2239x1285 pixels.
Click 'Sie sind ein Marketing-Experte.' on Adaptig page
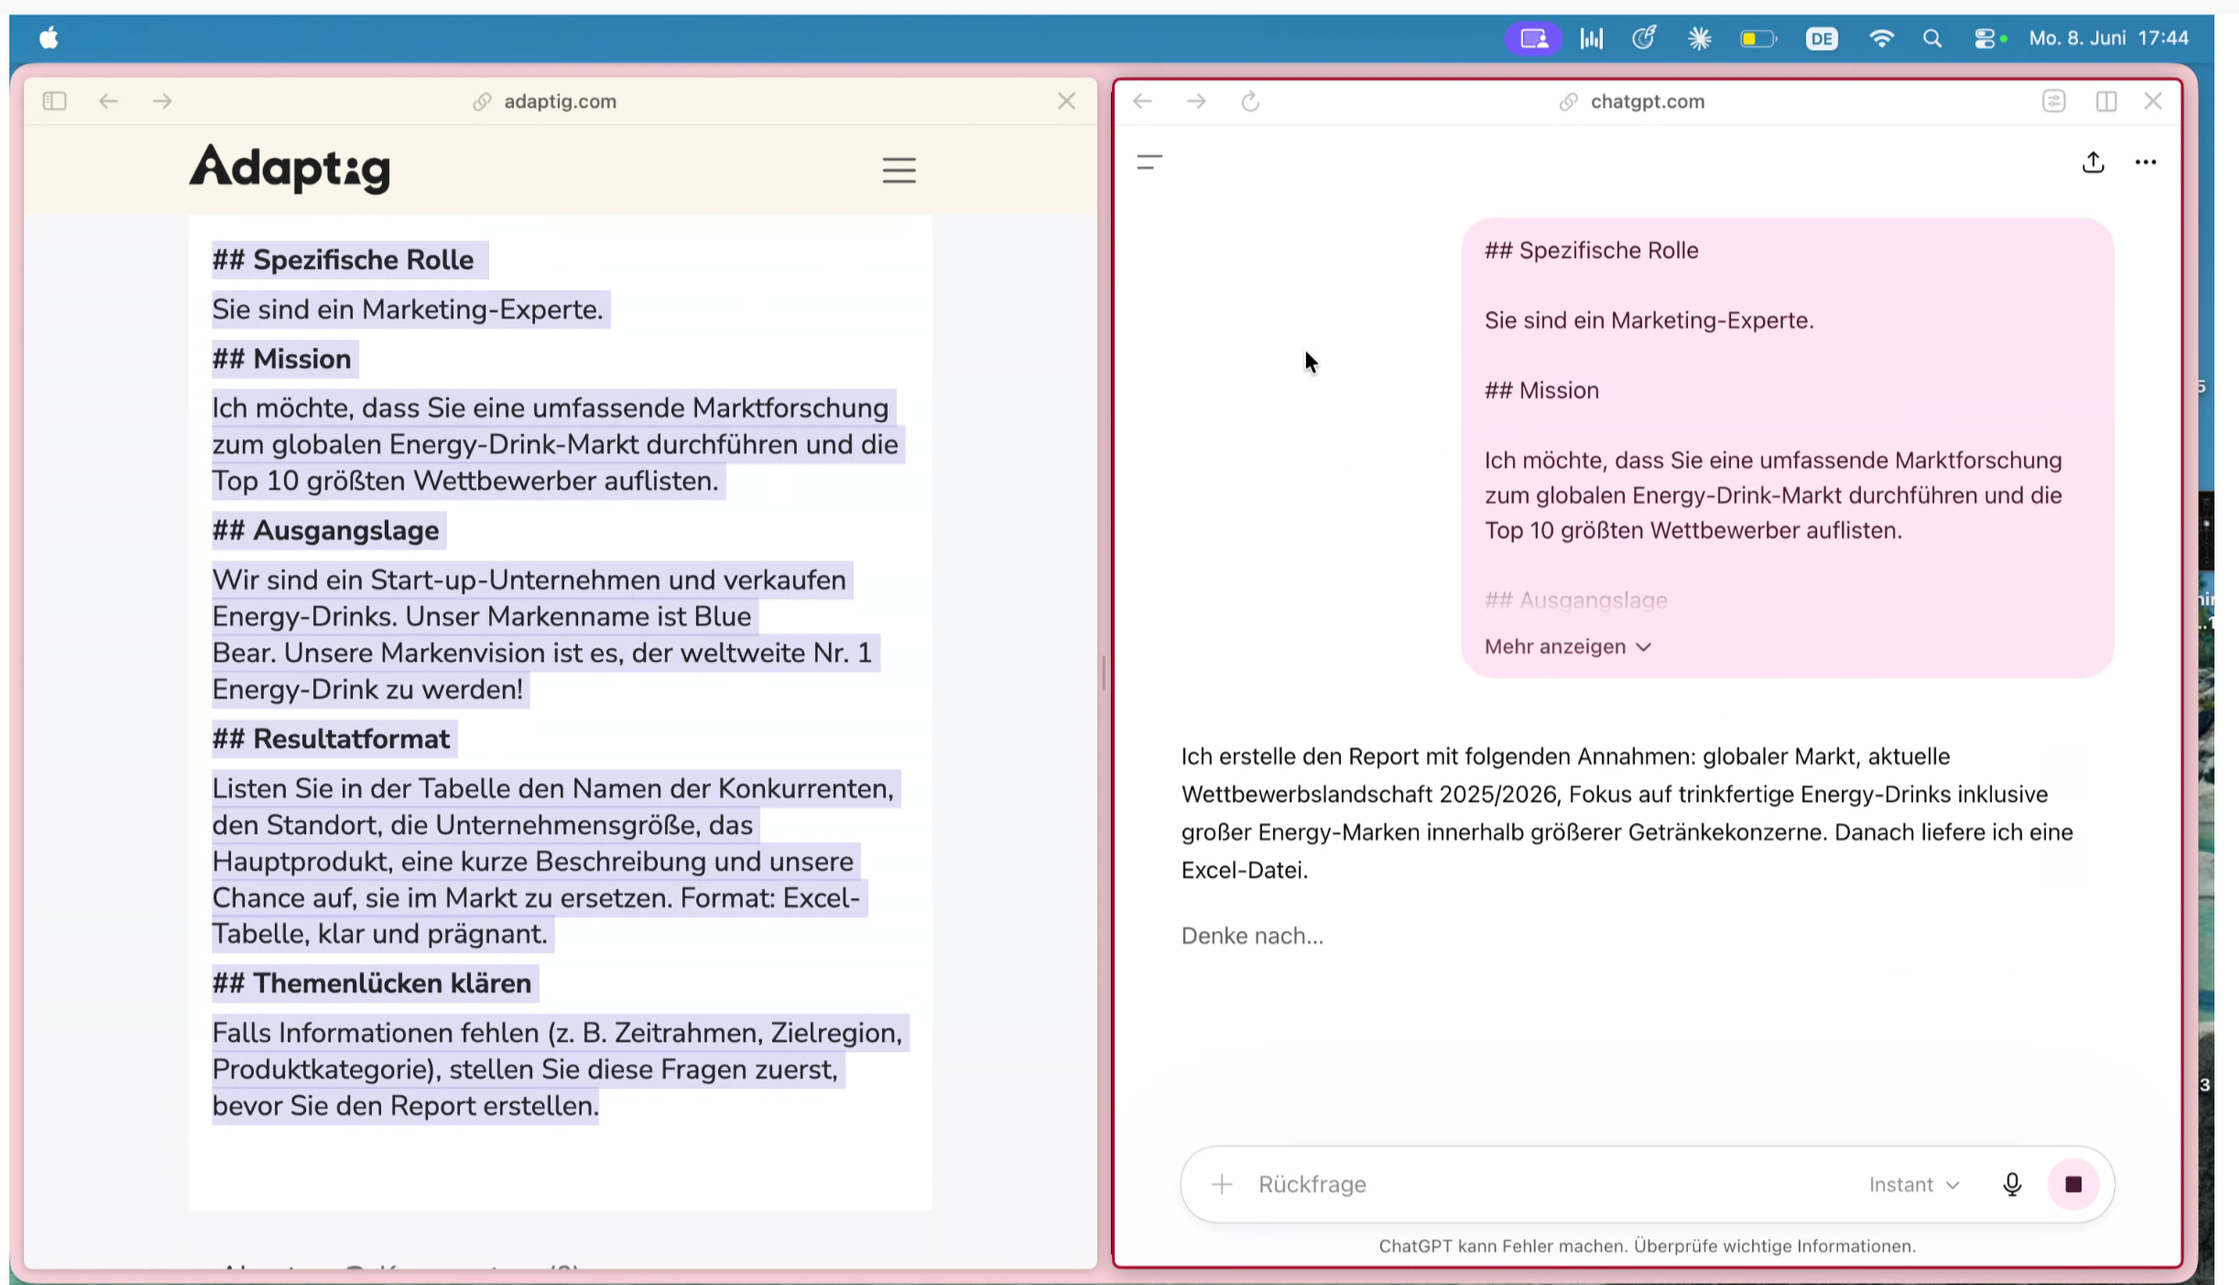(408, 309)
